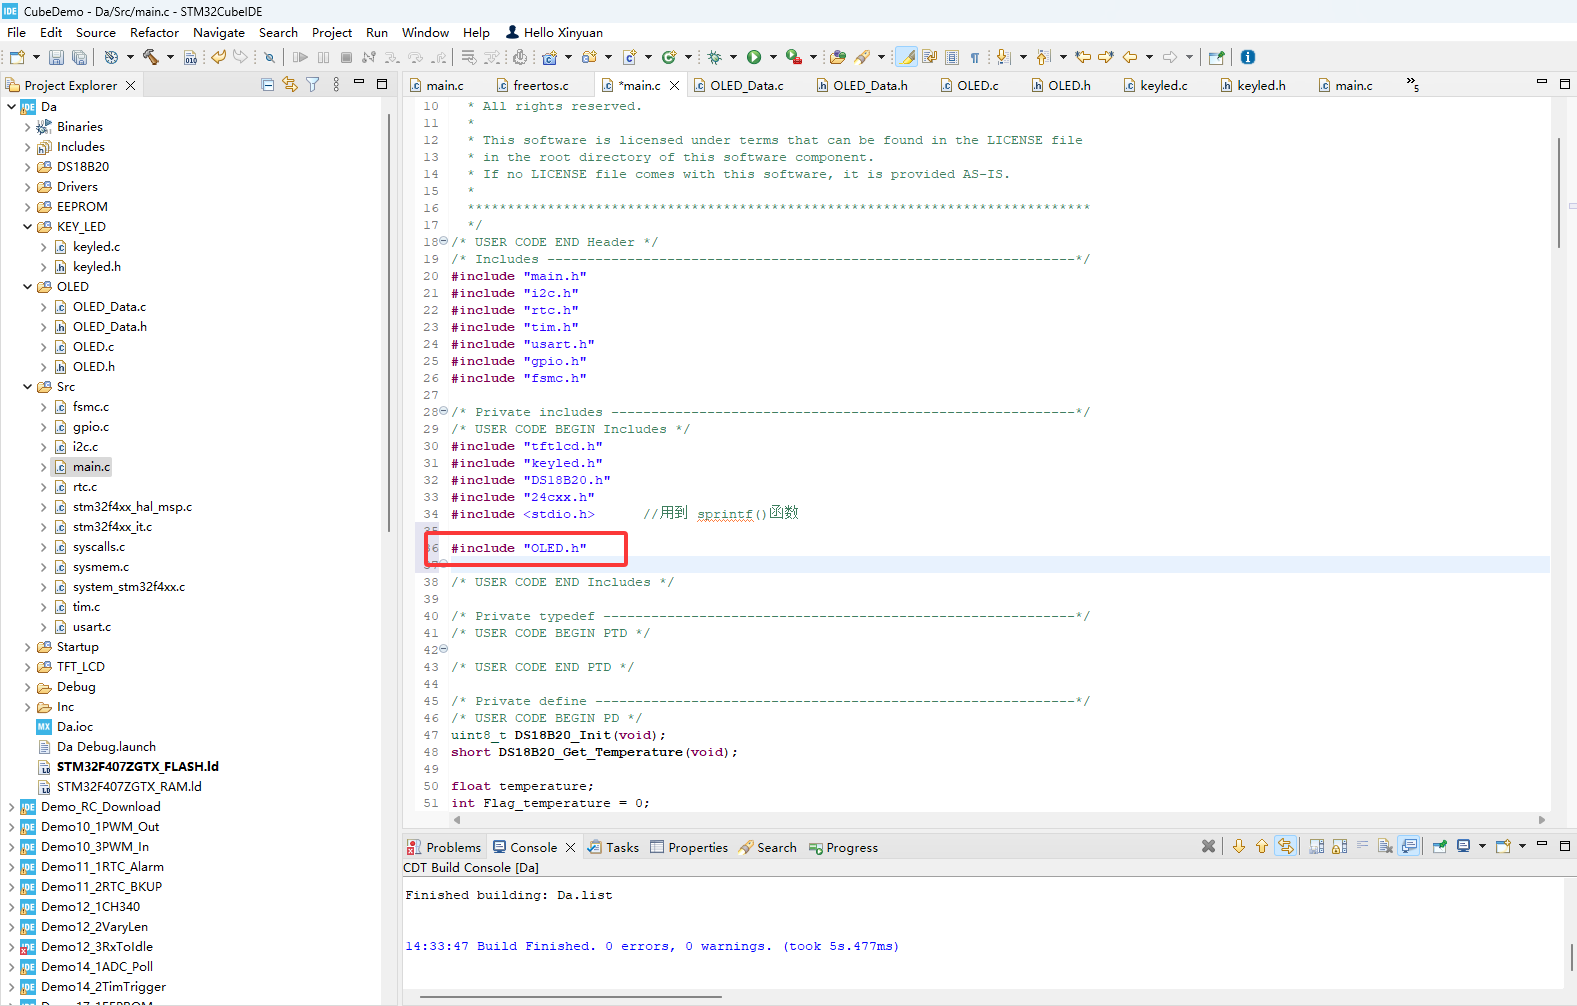Expand the Drivers folder
The height and width of the screenshot is (1006, 1577).
coord(27,187)
